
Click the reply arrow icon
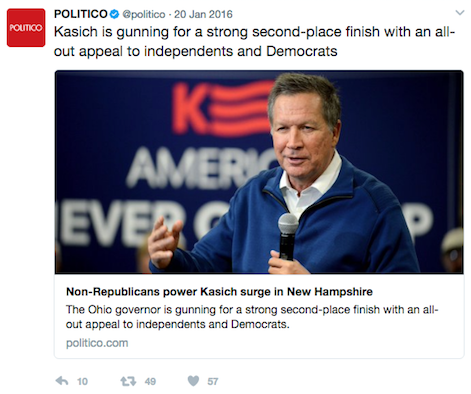coord(62,381)
